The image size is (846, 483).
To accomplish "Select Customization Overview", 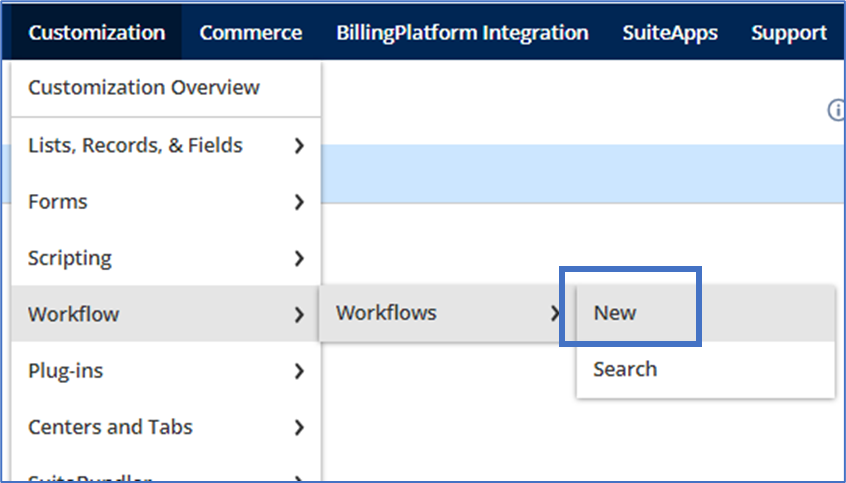I will (x=166, y=87).
